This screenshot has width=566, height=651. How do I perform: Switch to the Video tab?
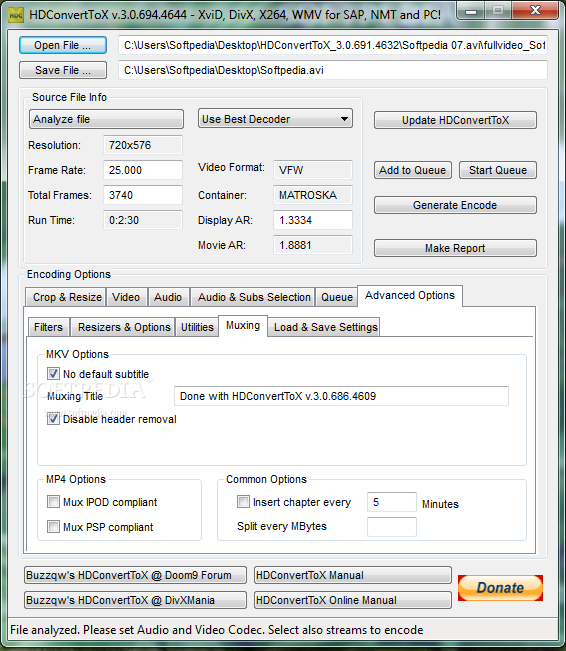pos(126,297)
